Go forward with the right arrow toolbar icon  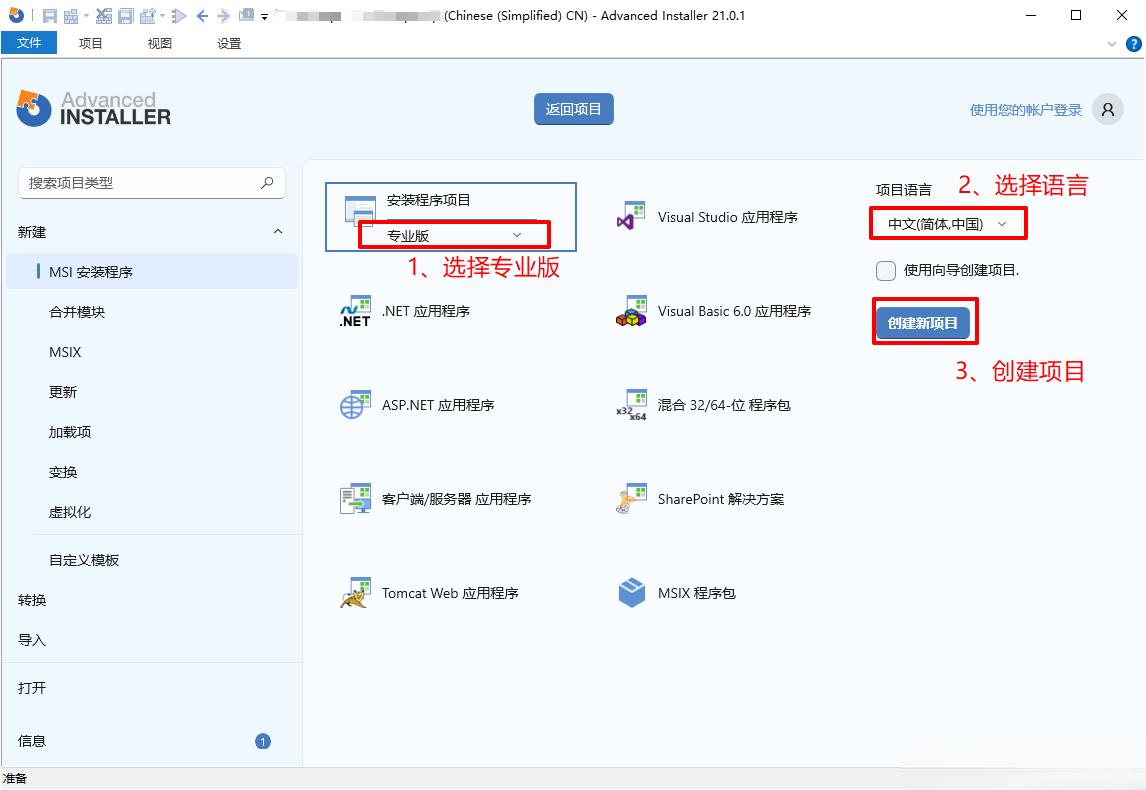224,15
